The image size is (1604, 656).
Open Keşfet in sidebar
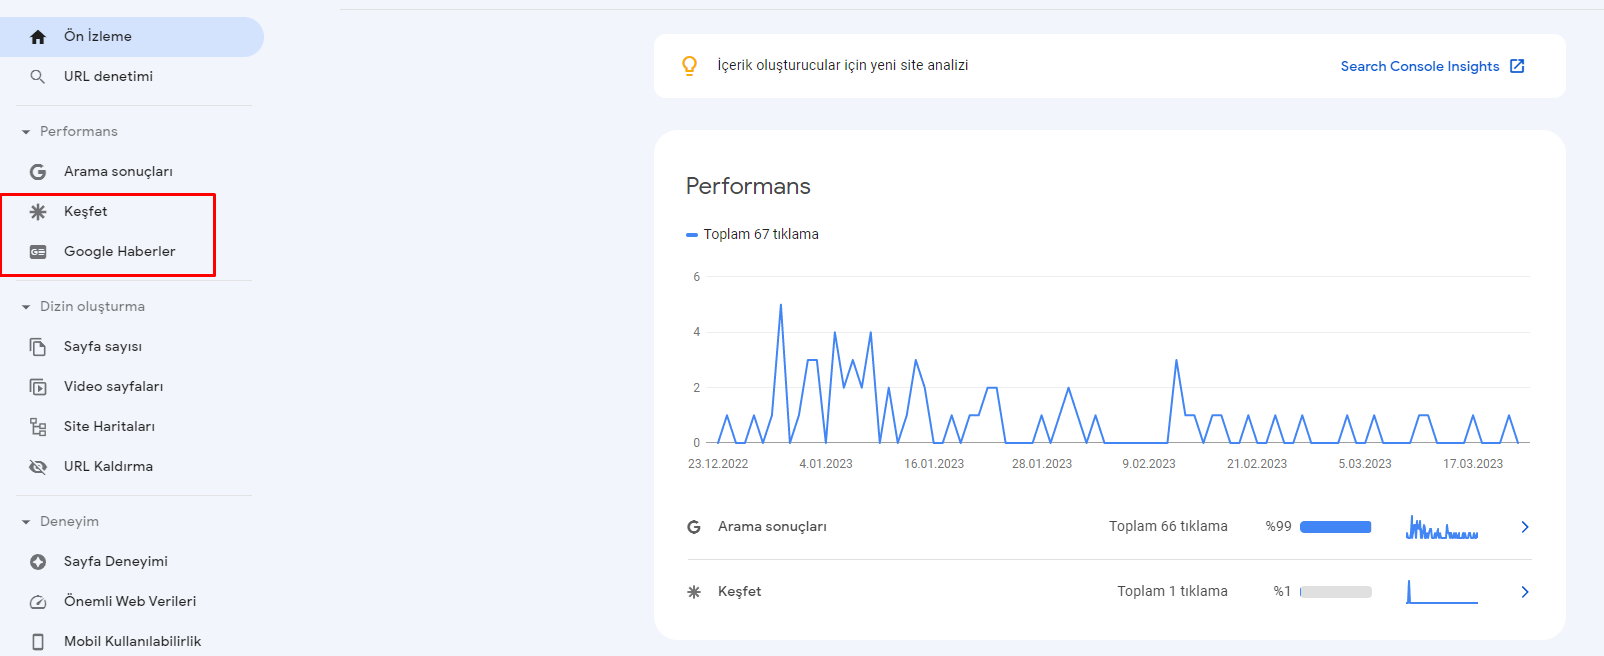pos(86,212)
